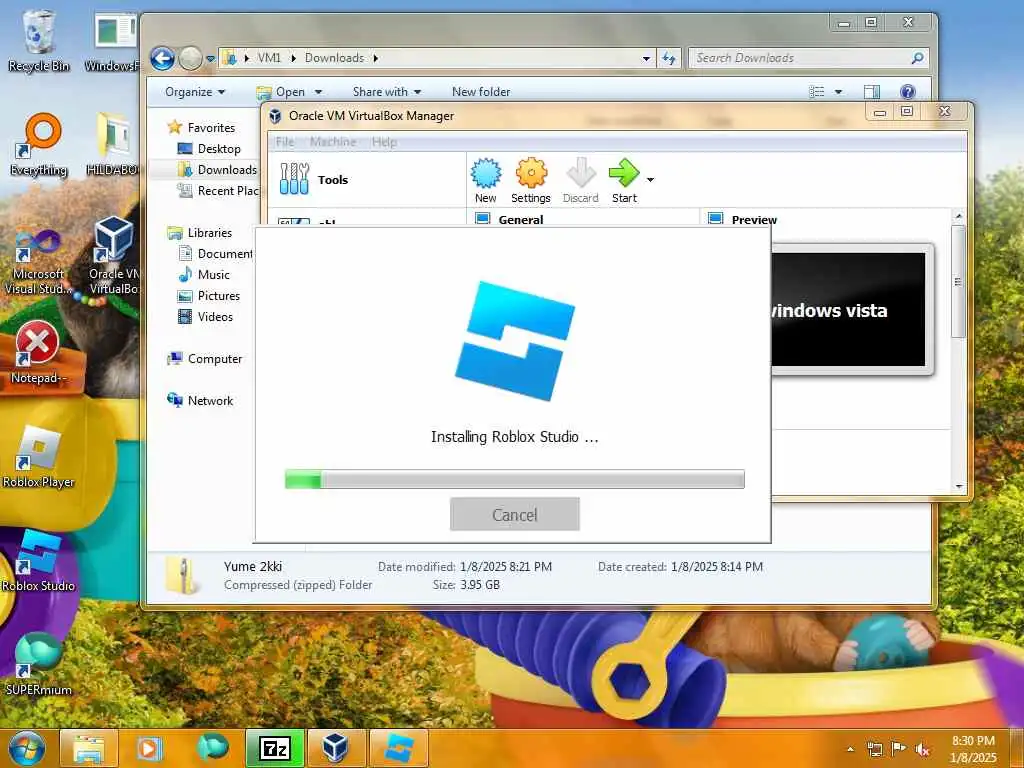Screen dimensions: 1024x768
Task: Open the Roblox Player desktop shortcut
Action: pyautogui.click(x=38, y=457)
